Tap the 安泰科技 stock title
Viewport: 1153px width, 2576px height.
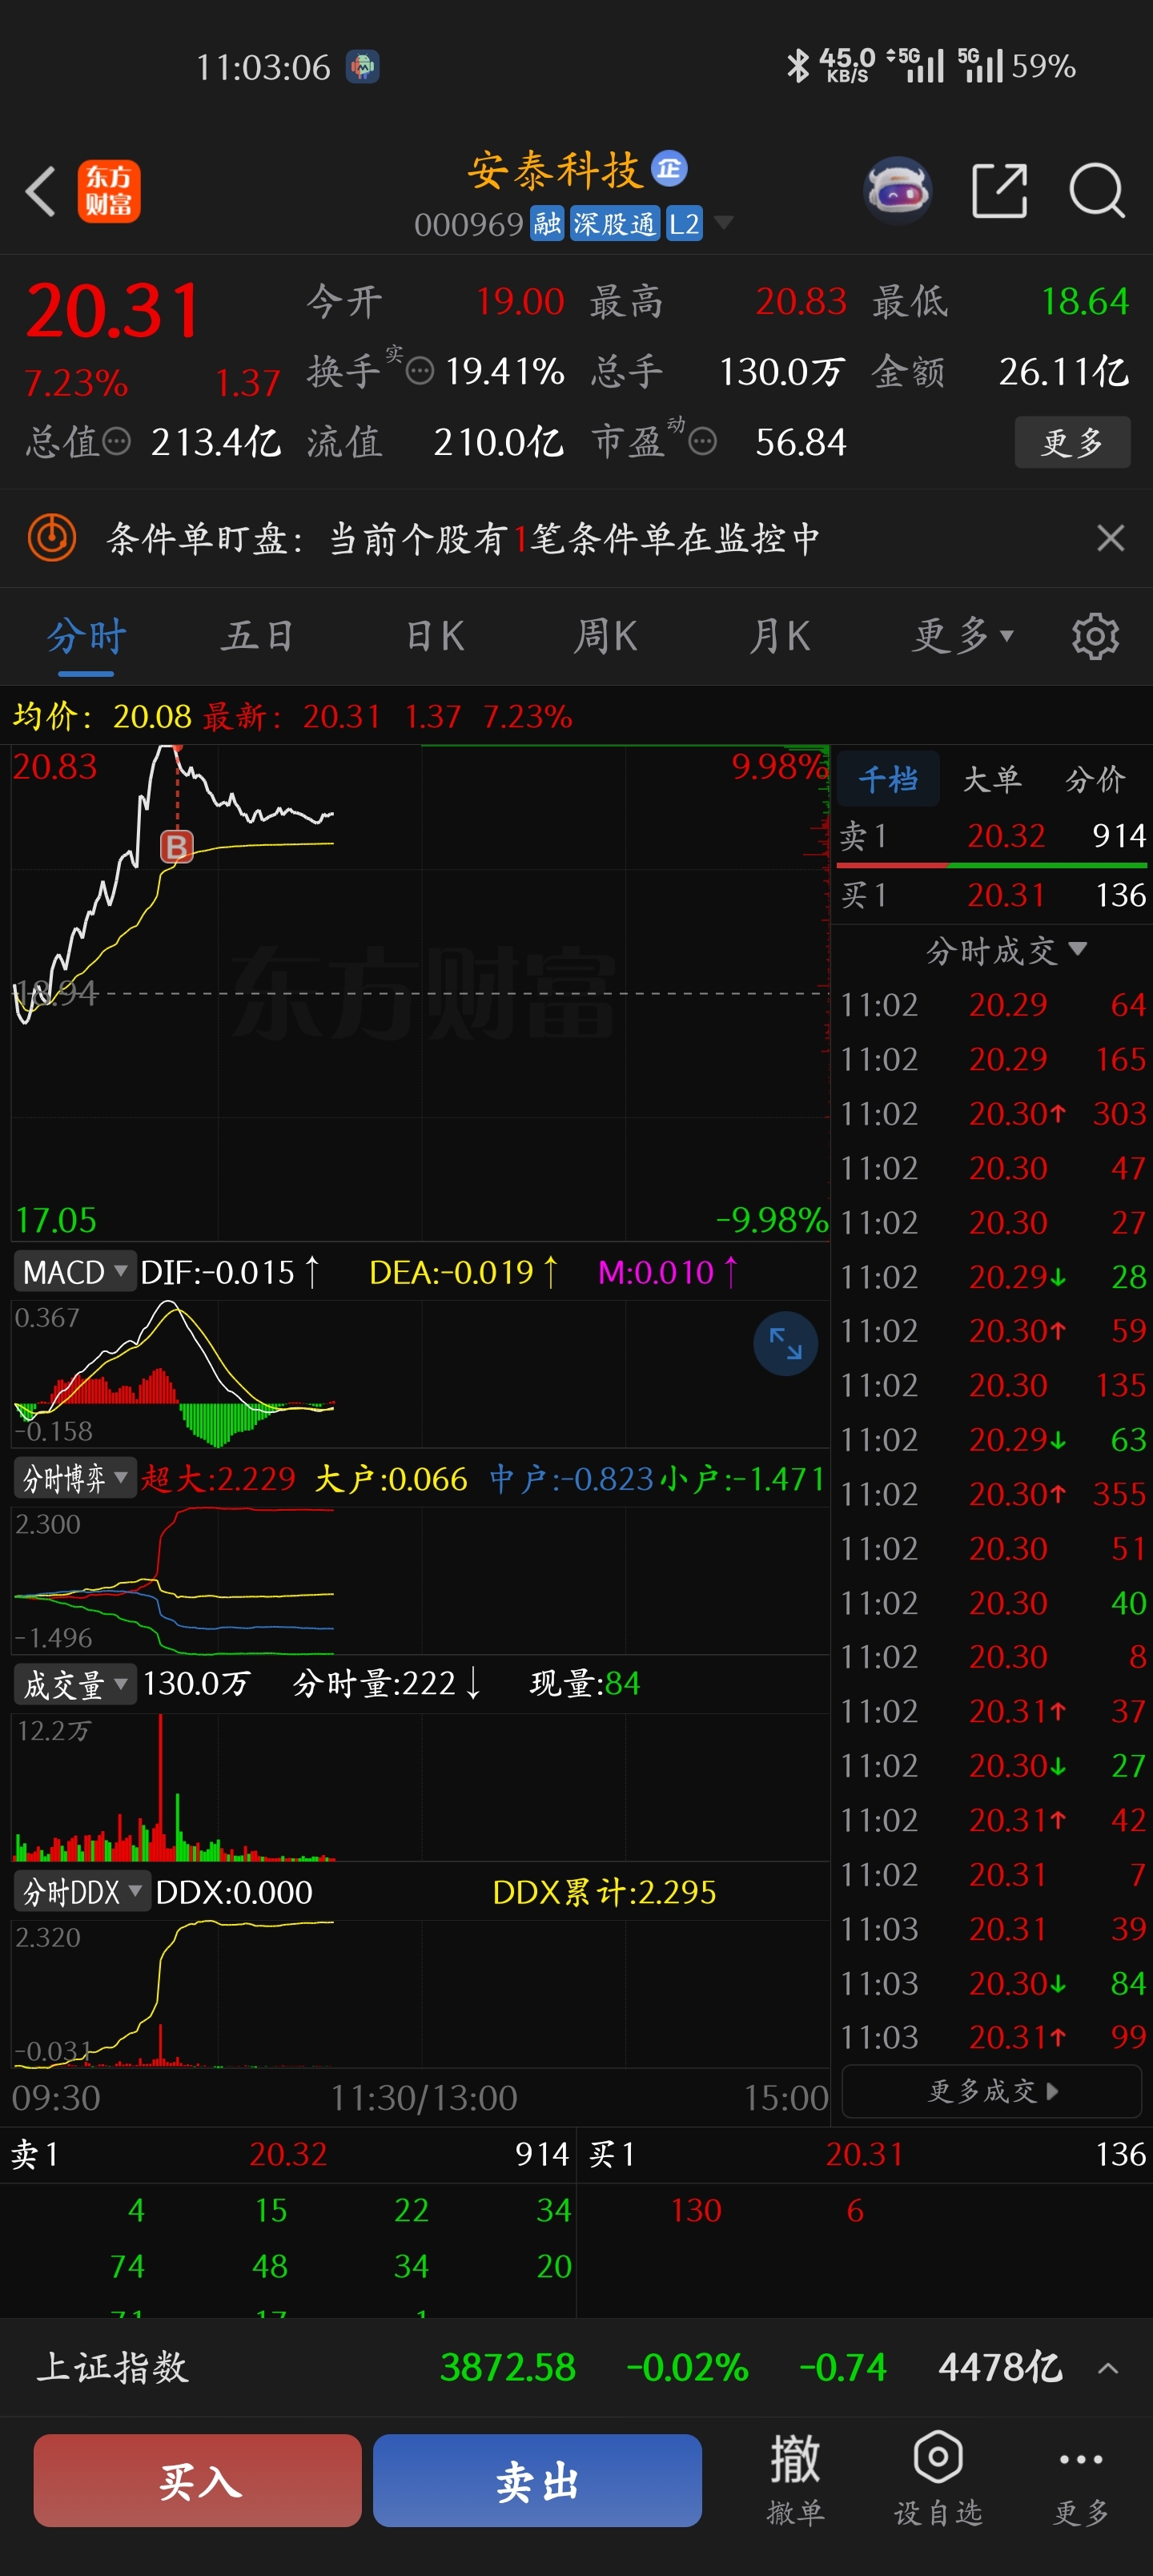[x=554, y=170]
